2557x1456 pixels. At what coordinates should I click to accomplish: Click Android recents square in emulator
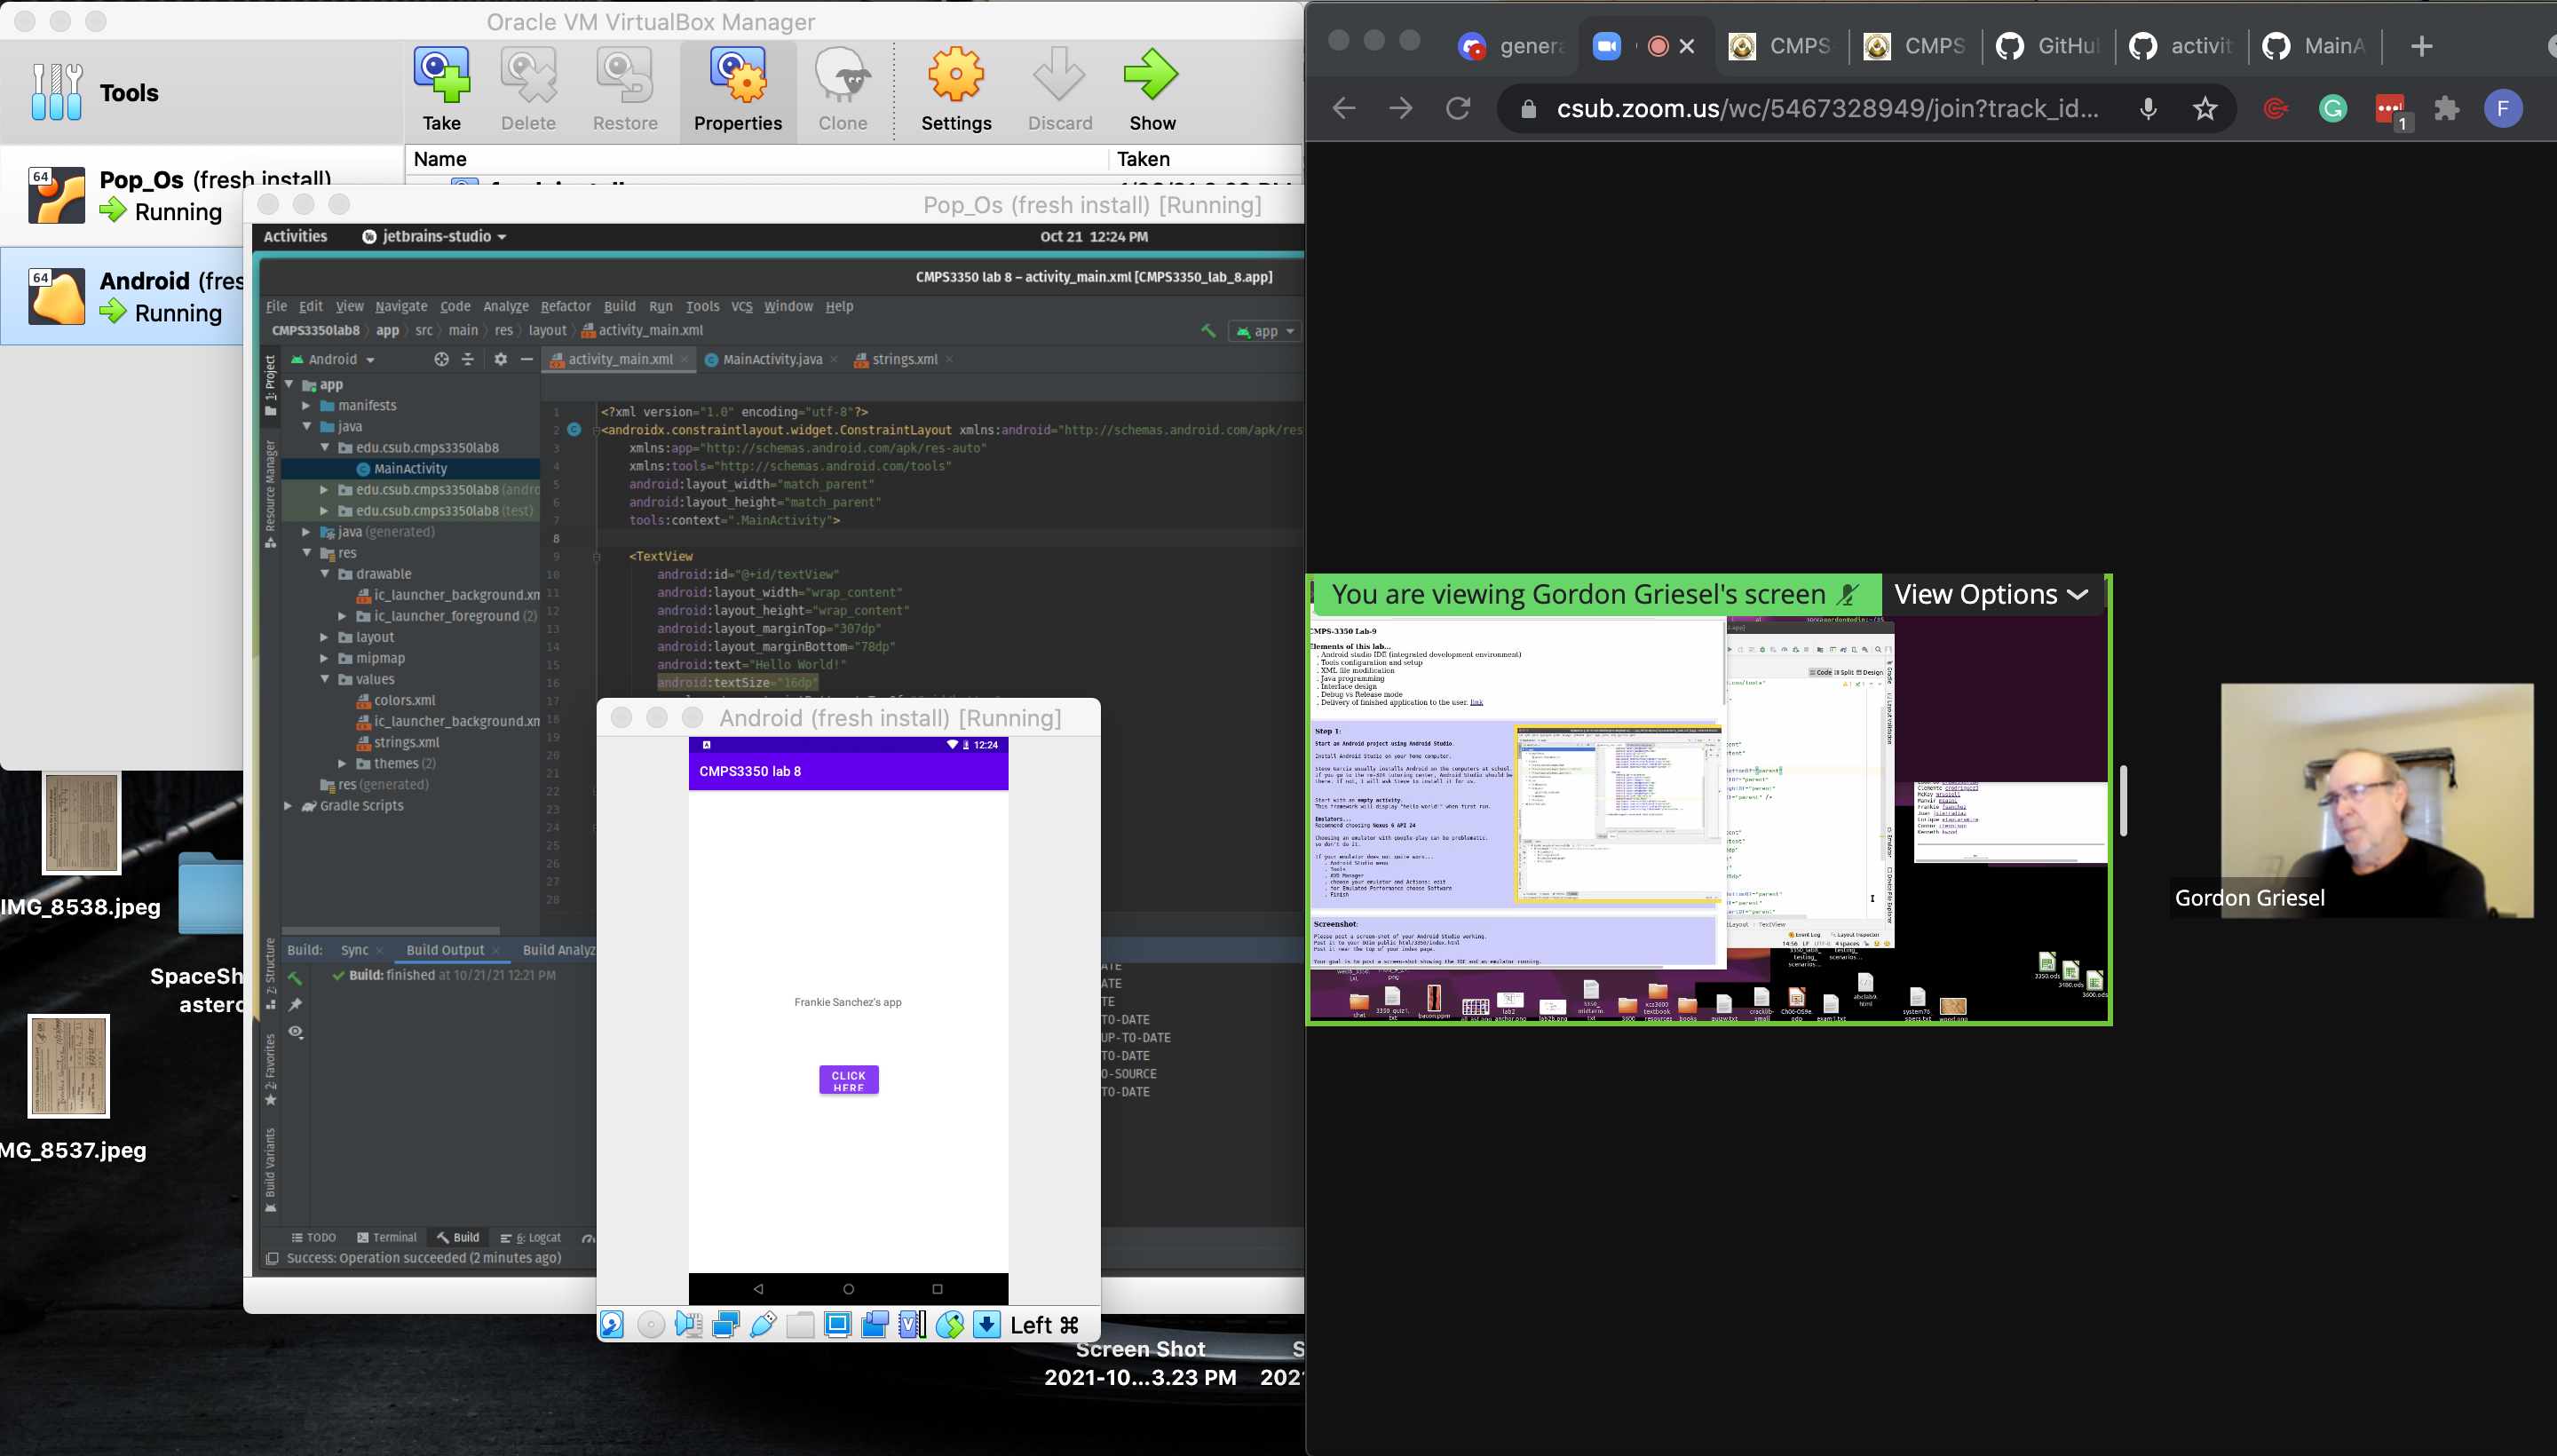[x=937, y=1289]
